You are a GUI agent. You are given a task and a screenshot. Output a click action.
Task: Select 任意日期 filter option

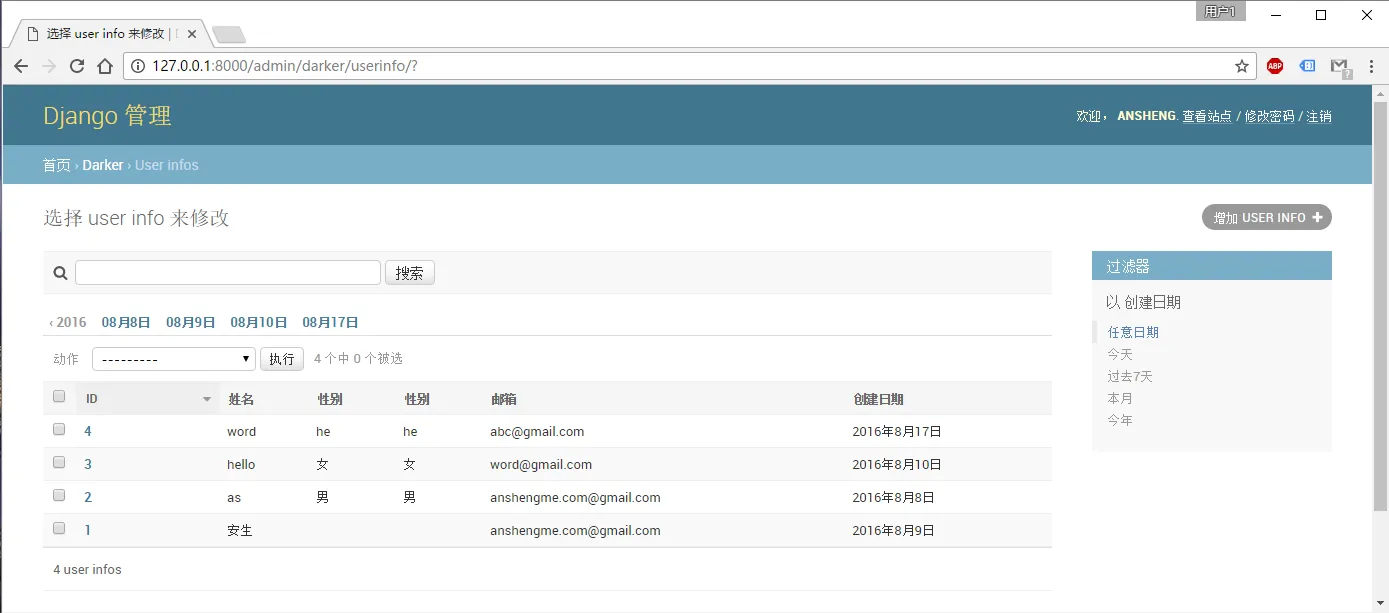(x=1133, y=332)
